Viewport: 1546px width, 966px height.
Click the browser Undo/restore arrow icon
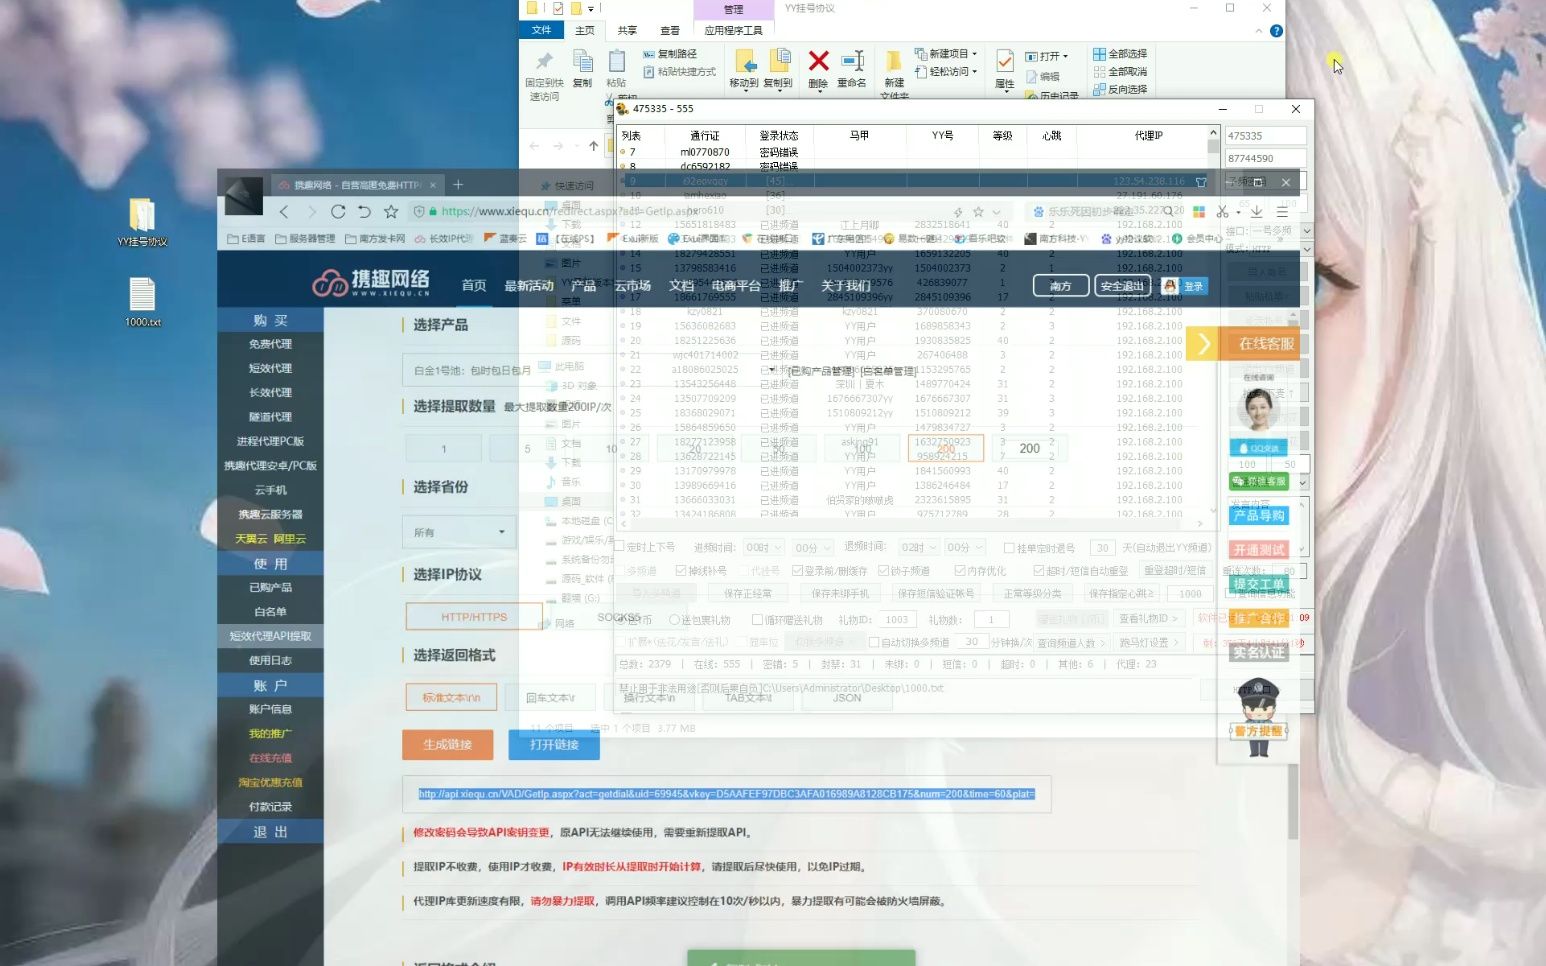click(x=364, y=212)
